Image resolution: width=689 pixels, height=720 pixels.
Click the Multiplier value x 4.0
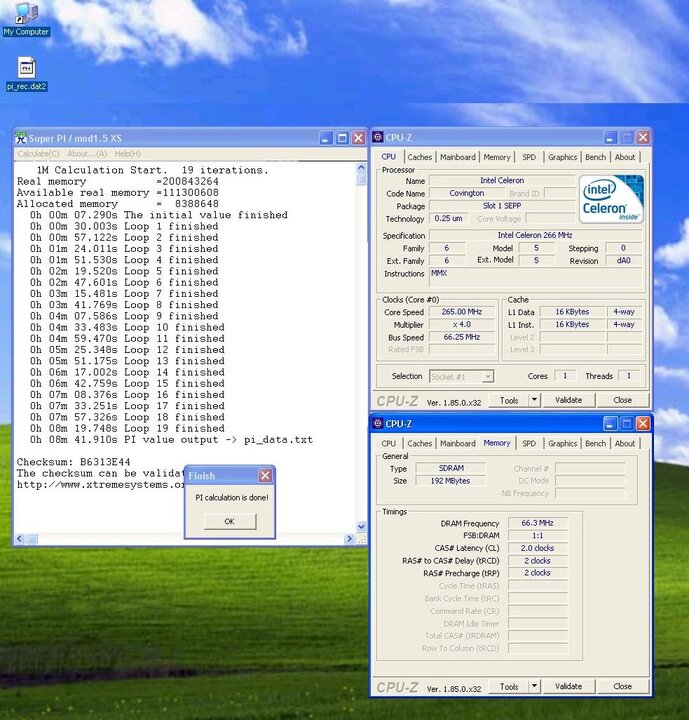tap(462, 324)
